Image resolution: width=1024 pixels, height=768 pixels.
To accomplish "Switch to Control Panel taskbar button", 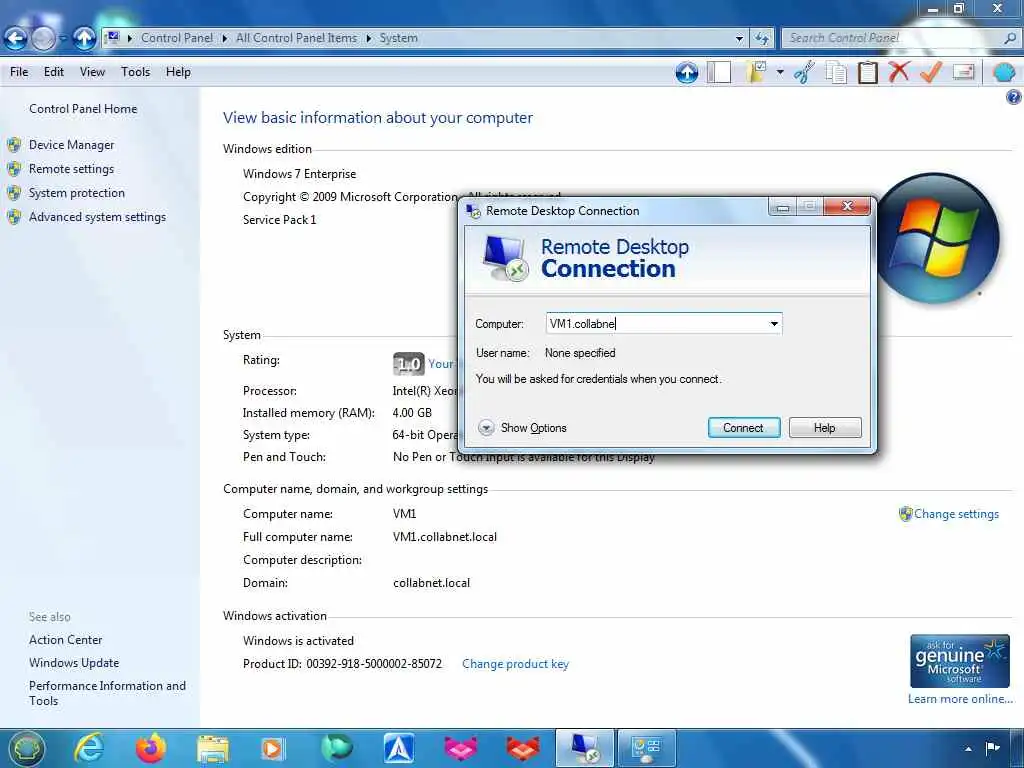I will pos(647,748).
